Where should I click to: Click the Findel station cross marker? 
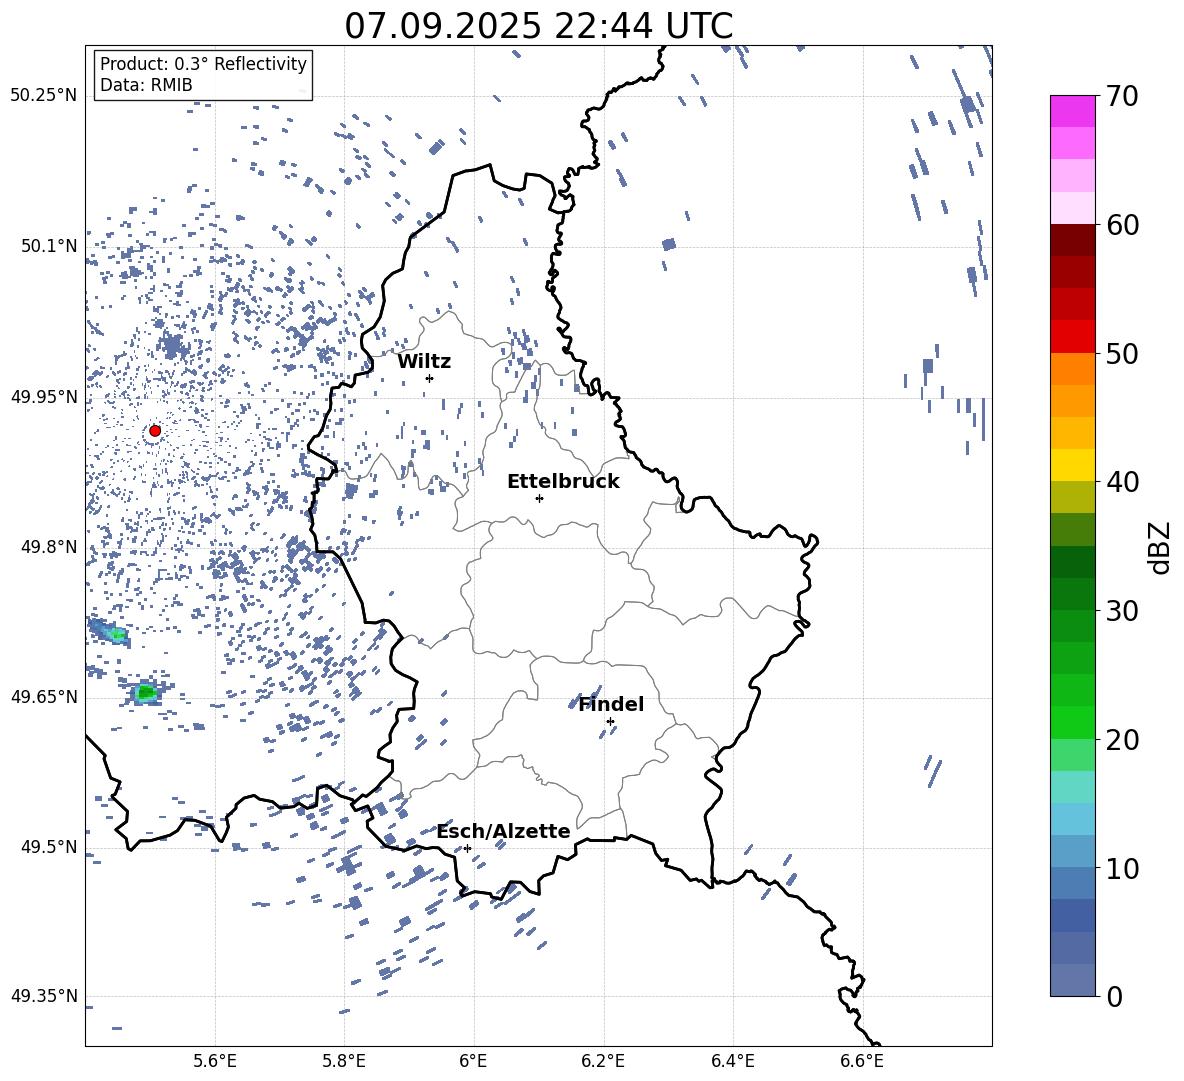point(610,722)
